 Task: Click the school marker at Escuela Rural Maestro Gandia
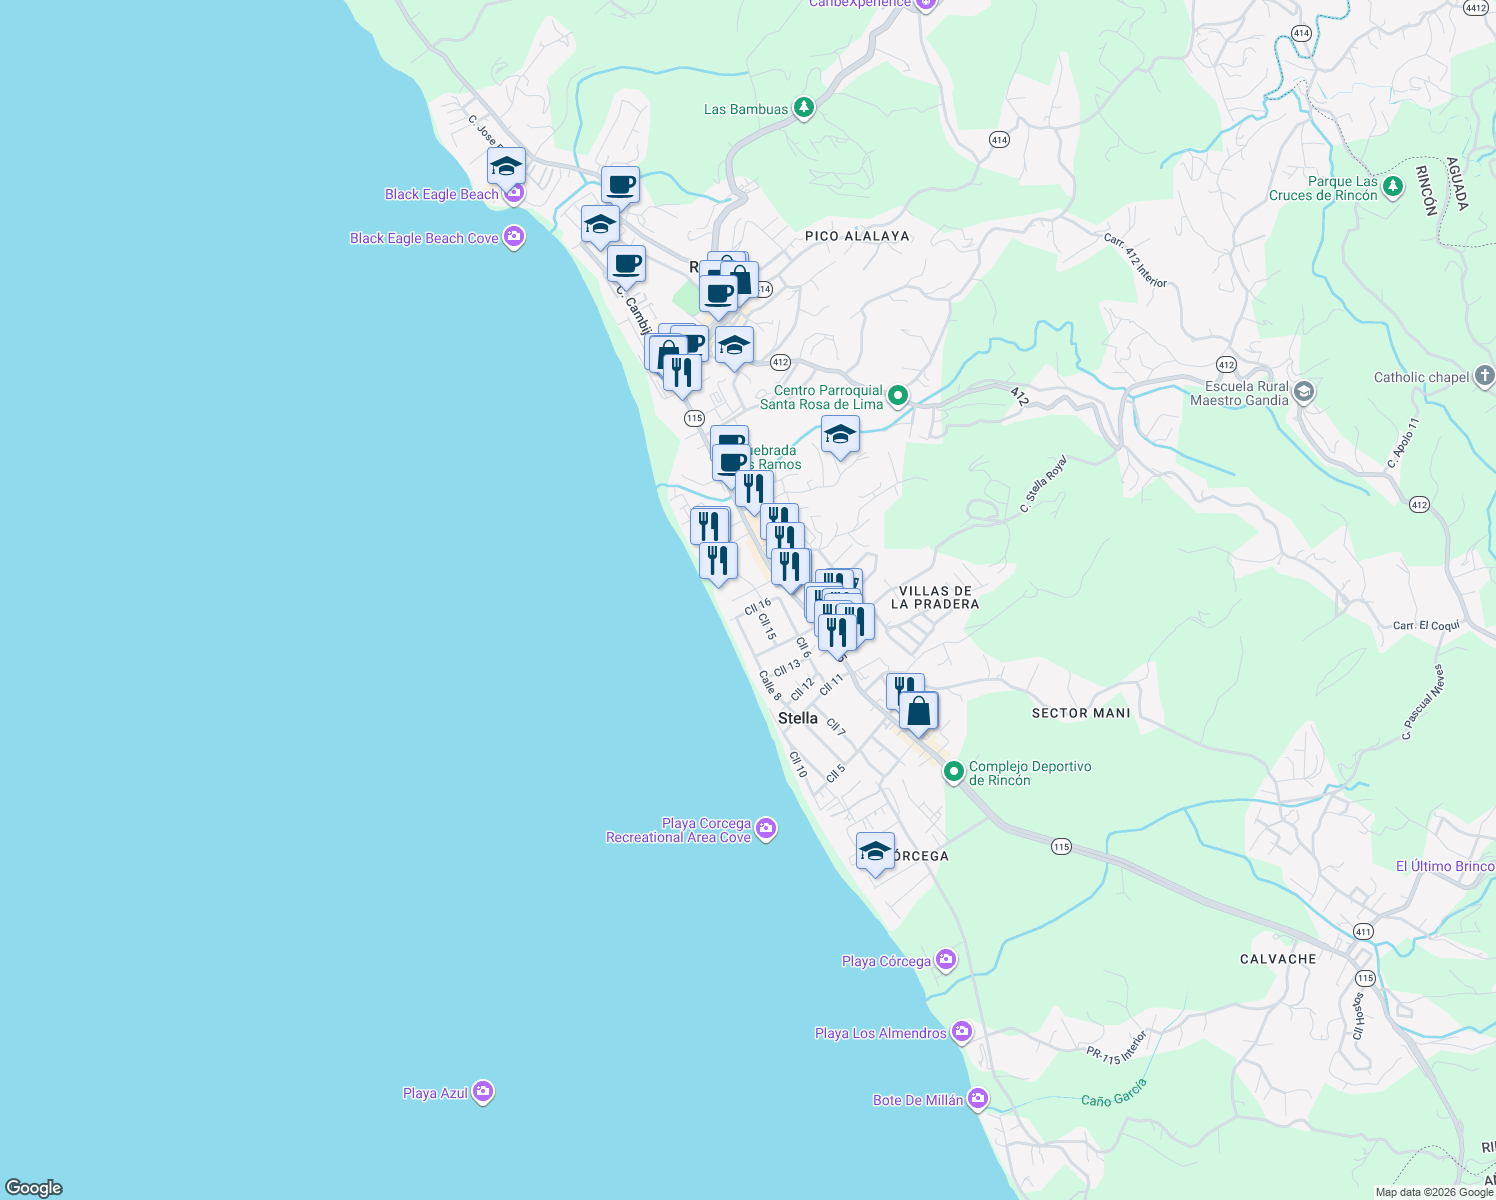[x=1304, y=392]
